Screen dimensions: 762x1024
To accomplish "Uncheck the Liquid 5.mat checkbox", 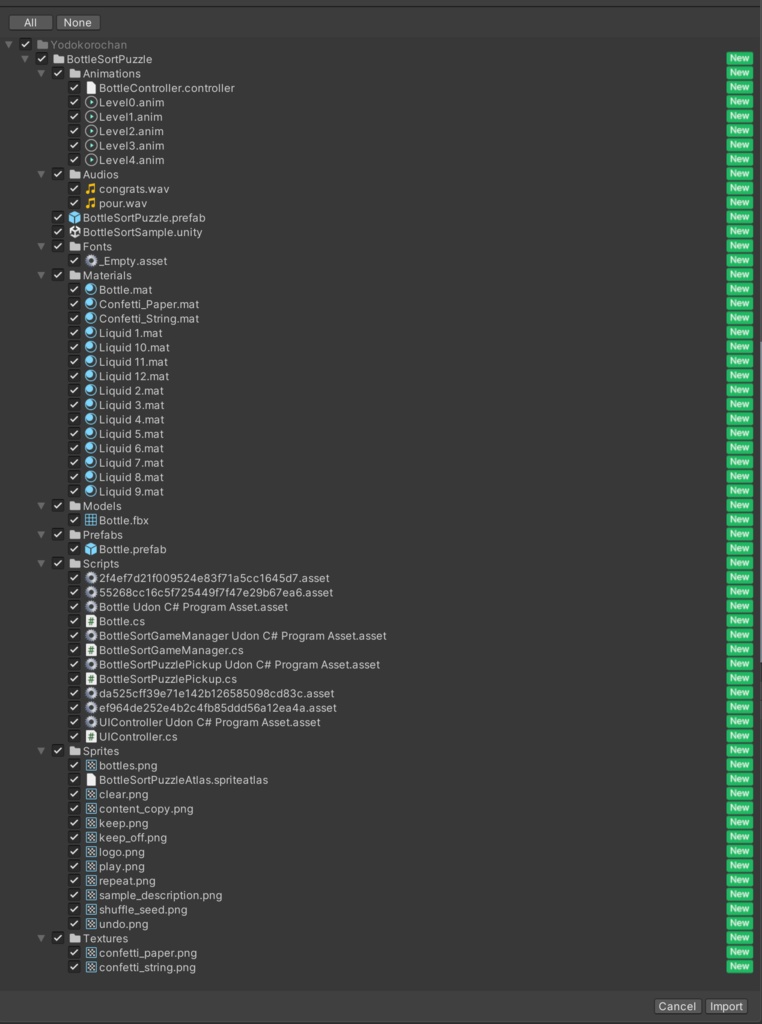I will pyautogui.click(x=74, y=434).
